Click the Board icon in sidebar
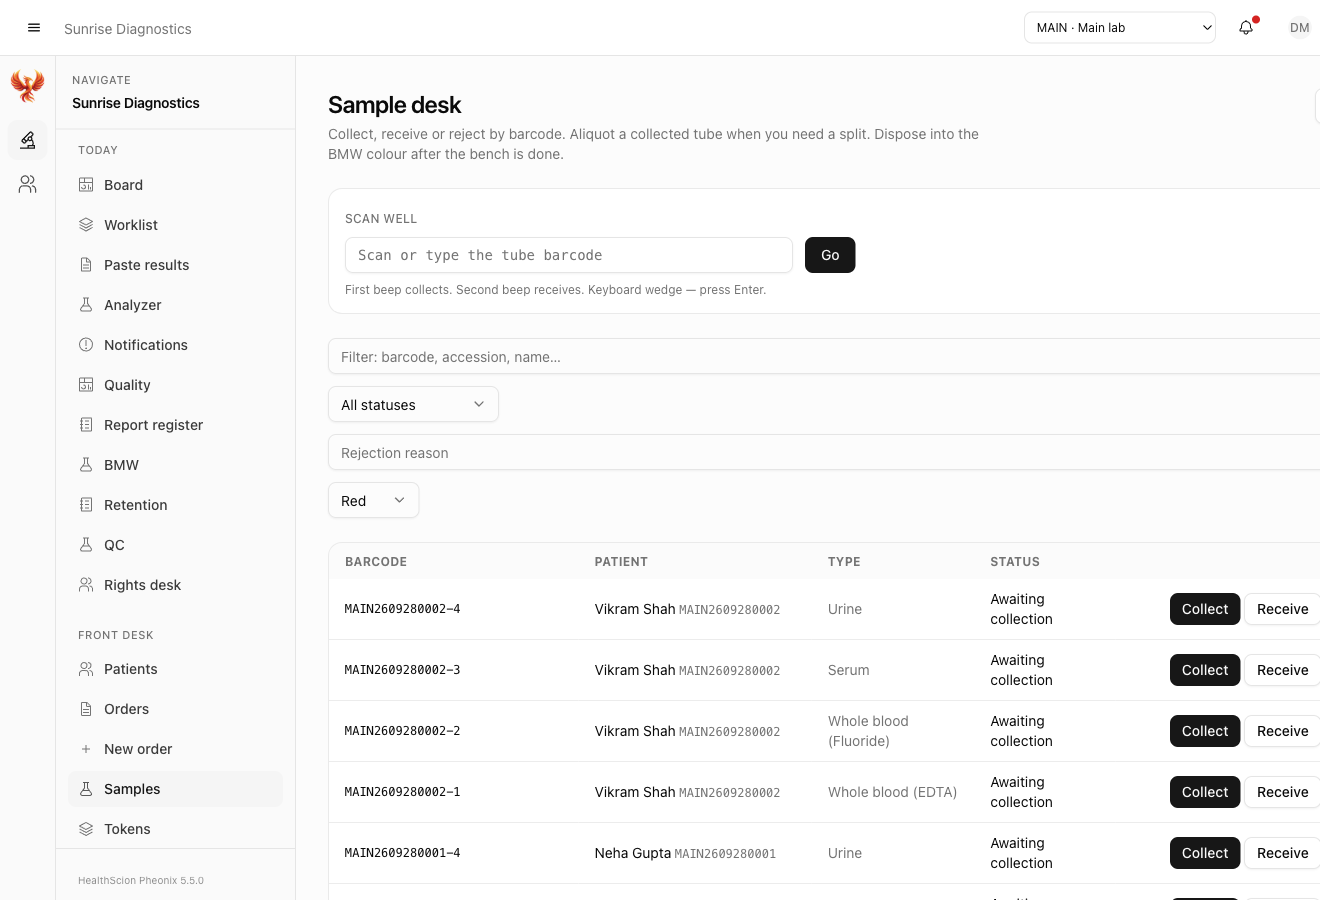 [x=86, y=185]
